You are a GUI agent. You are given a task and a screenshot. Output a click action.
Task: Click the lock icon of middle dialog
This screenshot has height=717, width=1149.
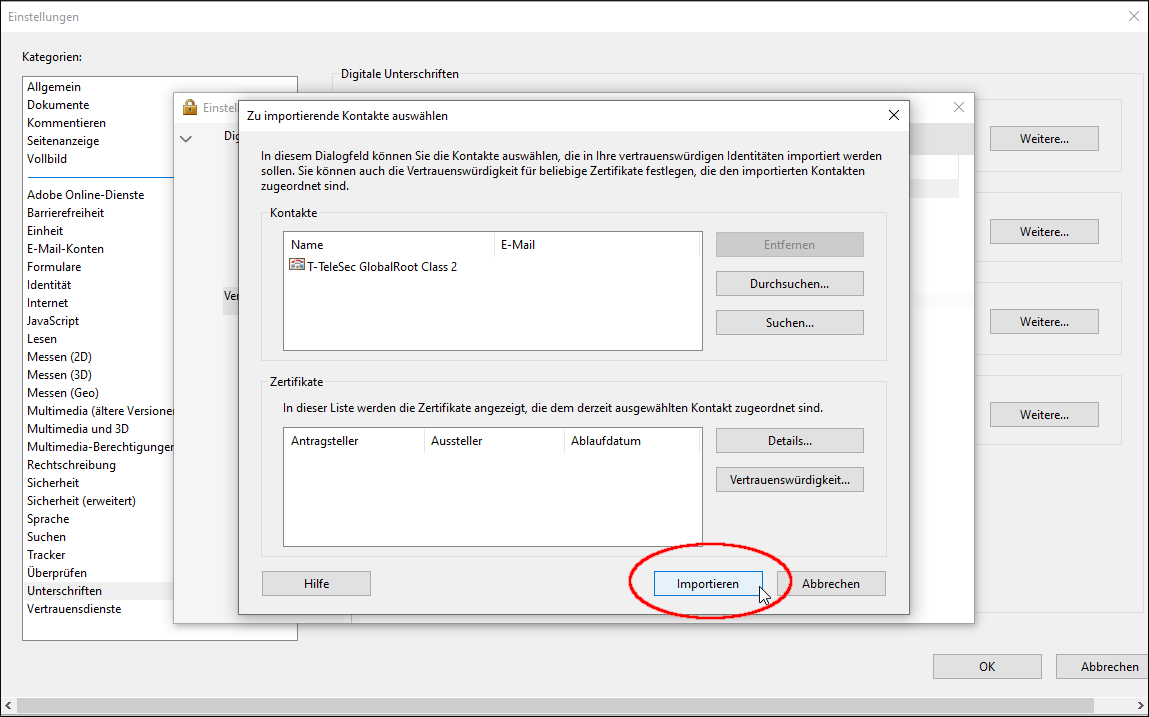(x=190, y=107)
